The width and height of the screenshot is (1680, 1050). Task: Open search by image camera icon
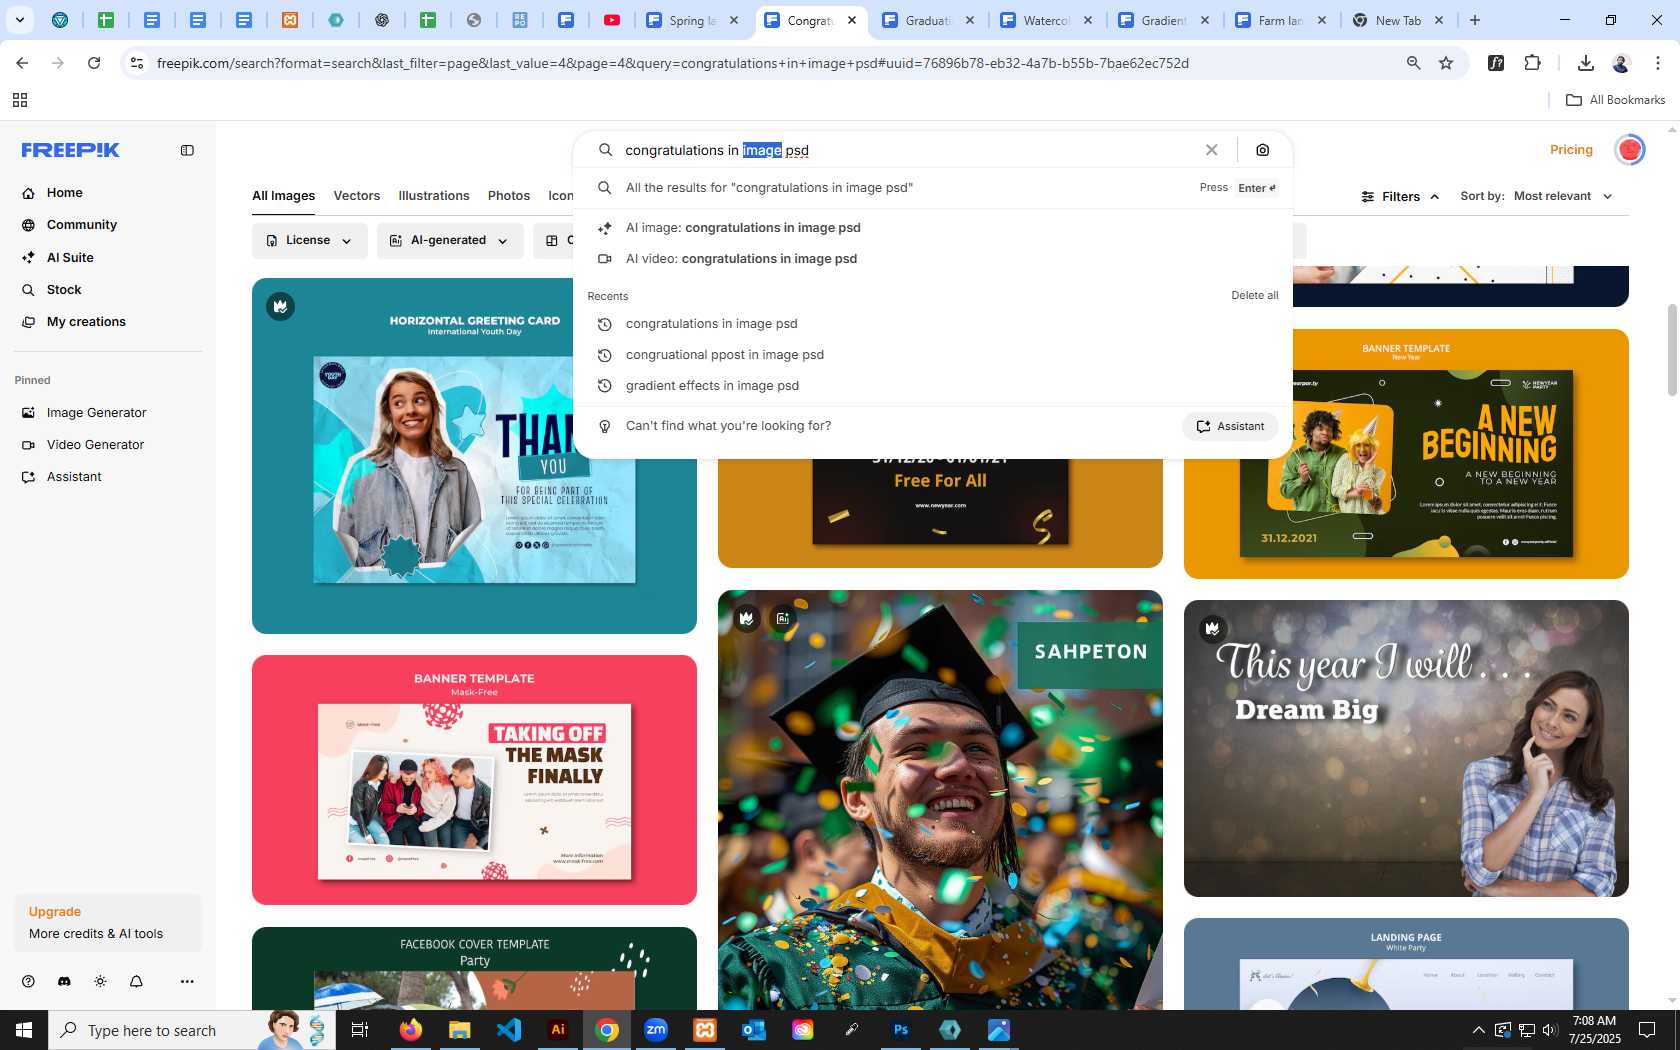point(1263,150)
